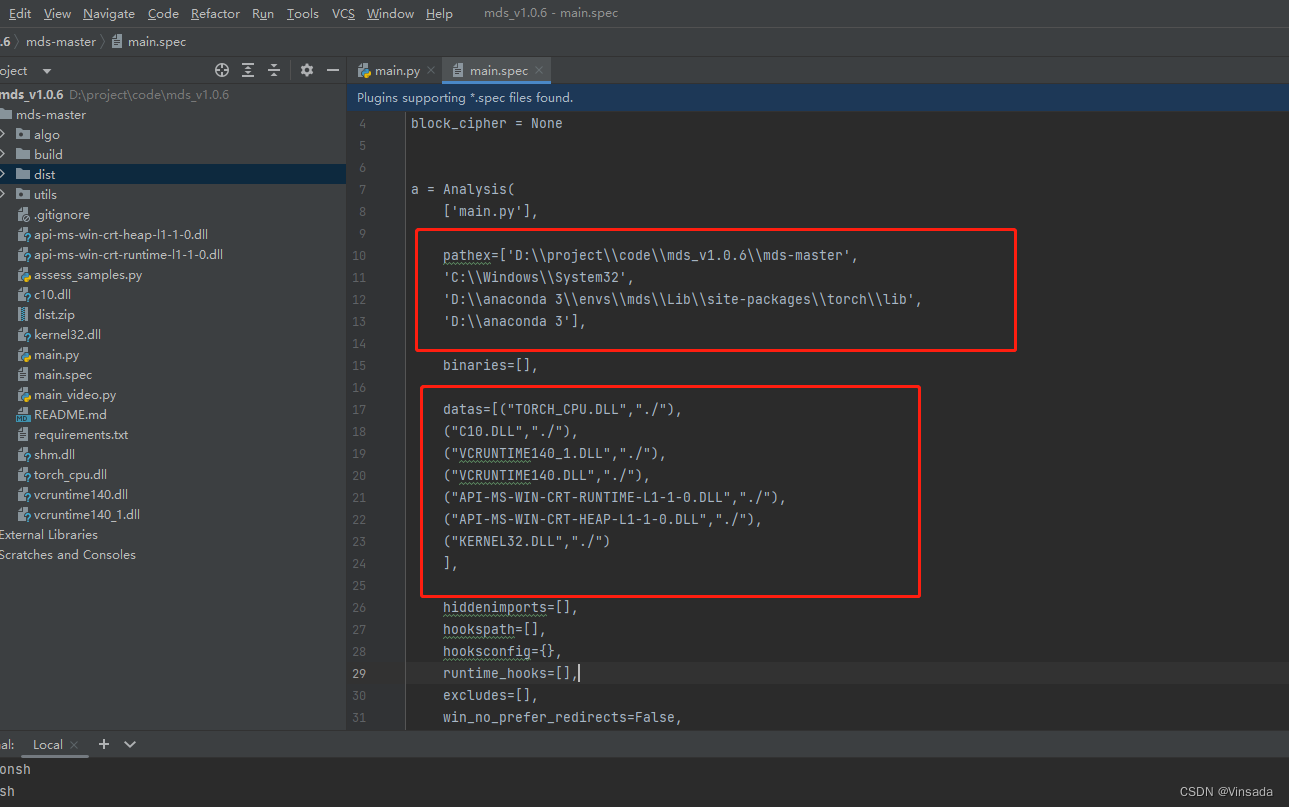Open the Tools menu
Screen dimensions: 1289x807
coord(303,13)
